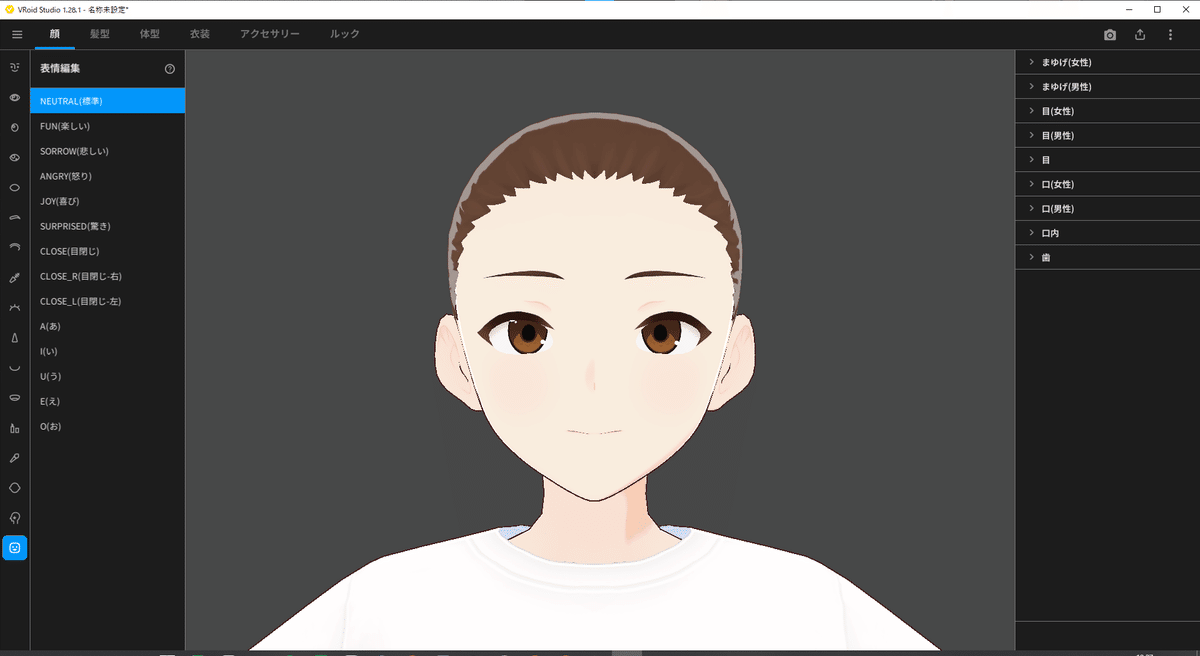Open the three-dot overflow menu
1200x656 pixels.
(x=1171, y=33)
